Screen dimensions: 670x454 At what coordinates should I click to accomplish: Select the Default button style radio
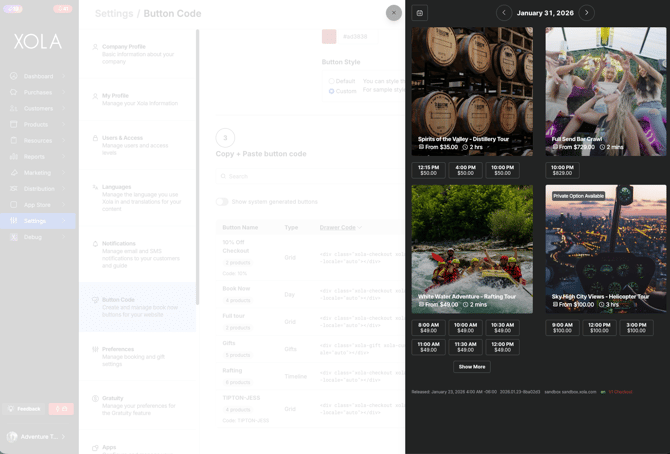pyautogui.click(x=331, y=81)
